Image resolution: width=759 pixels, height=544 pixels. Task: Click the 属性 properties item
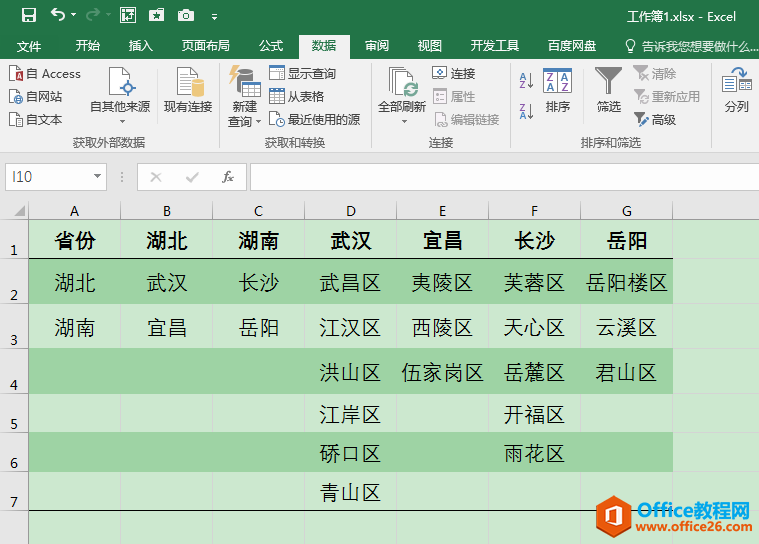(x=454, y=97)
